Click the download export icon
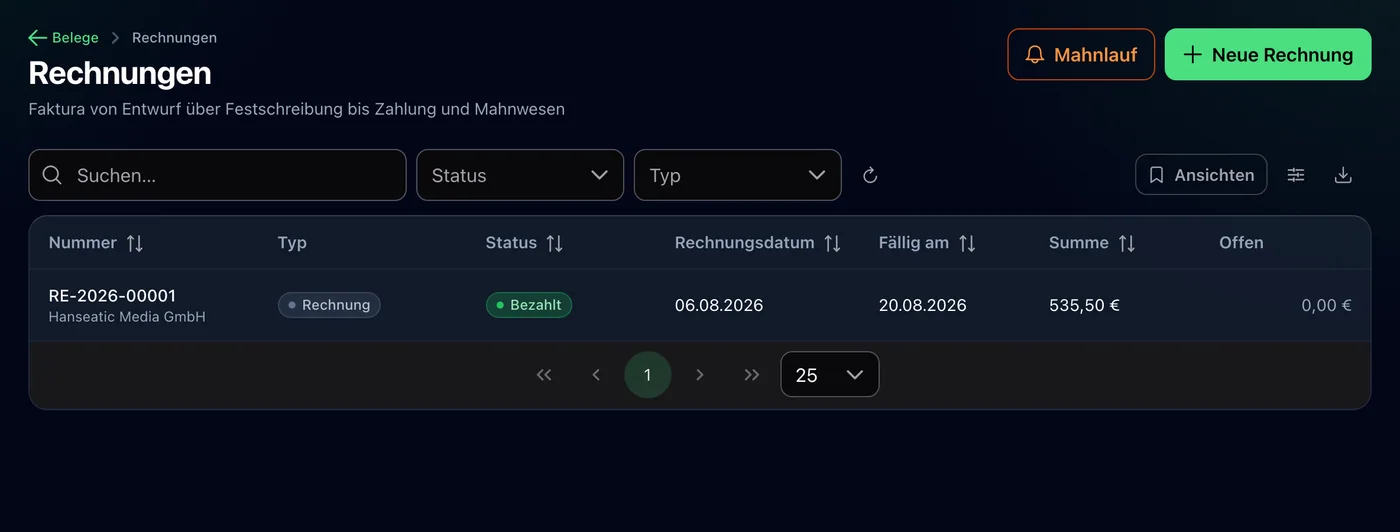The image size is (1400, 532). tap(1343, 175)
